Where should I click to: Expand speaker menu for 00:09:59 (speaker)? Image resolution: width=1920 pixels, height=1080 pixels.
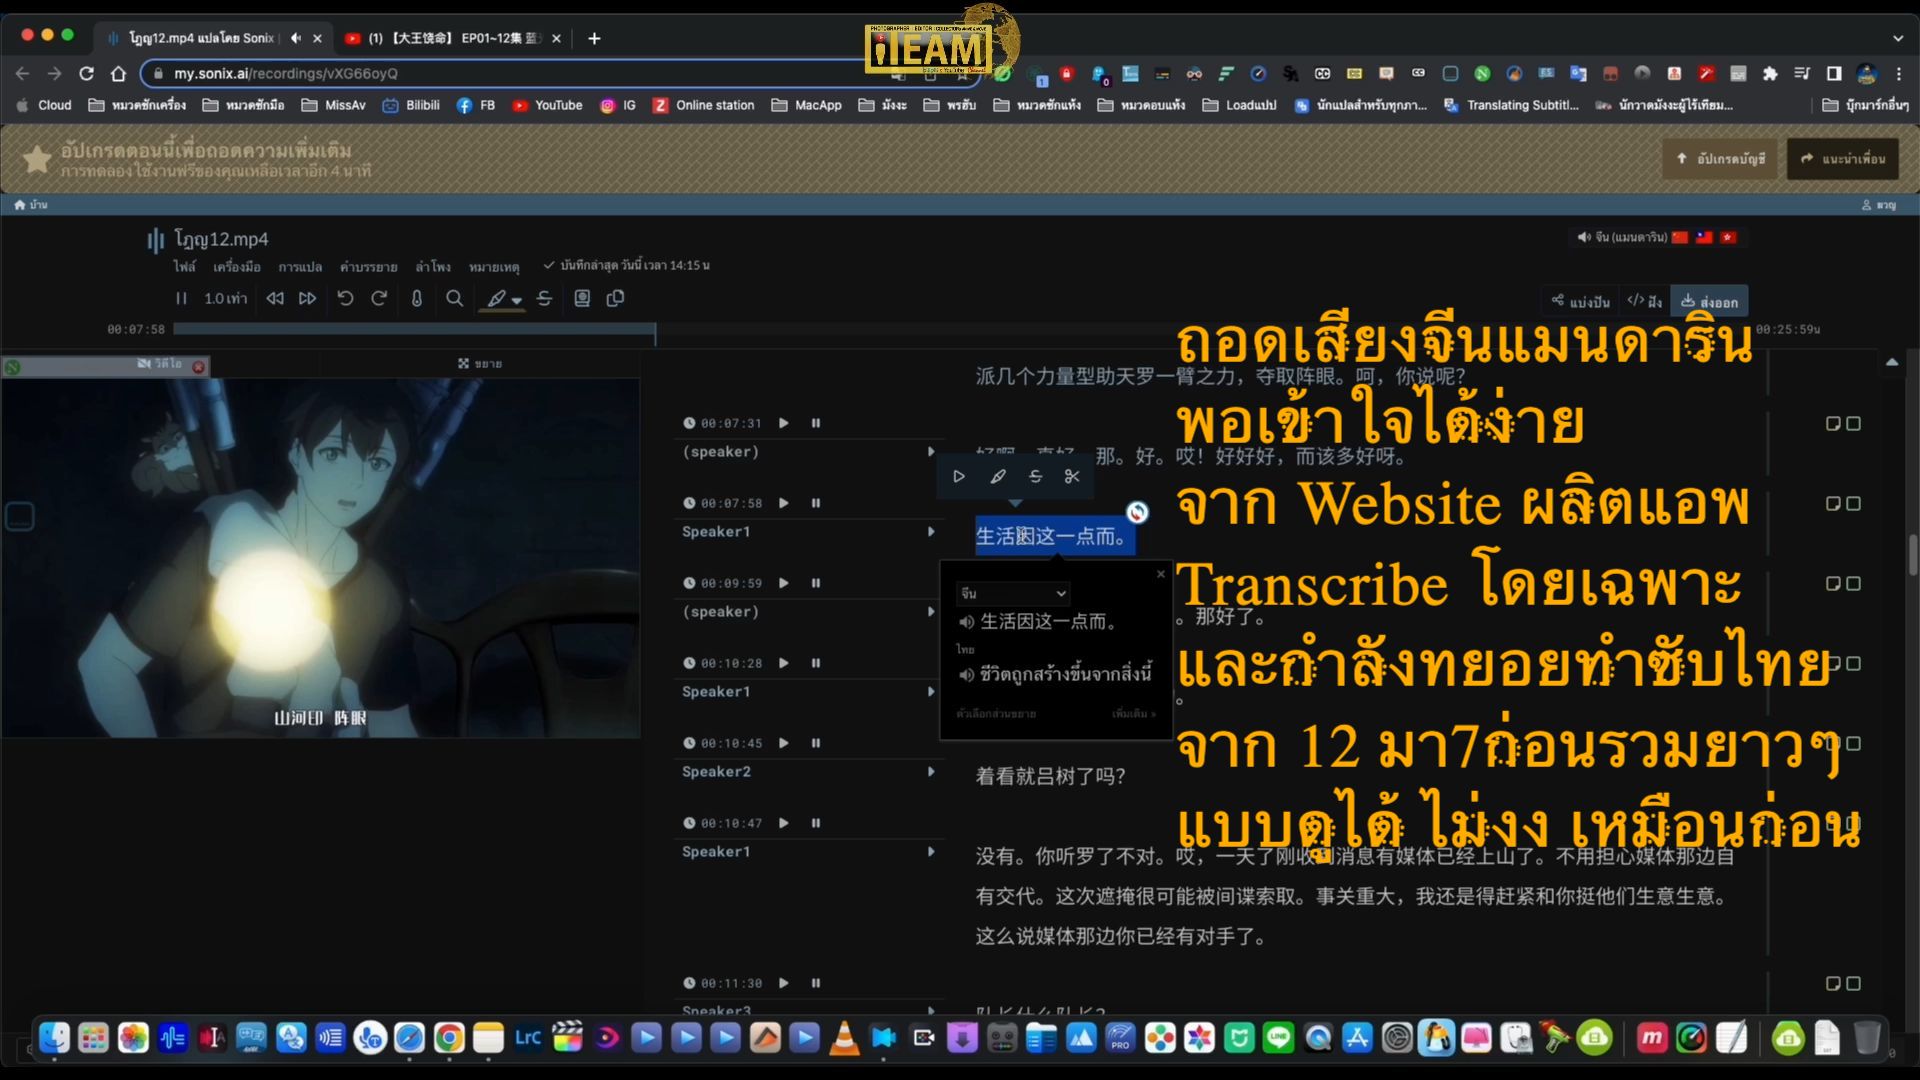click(931, 612)
